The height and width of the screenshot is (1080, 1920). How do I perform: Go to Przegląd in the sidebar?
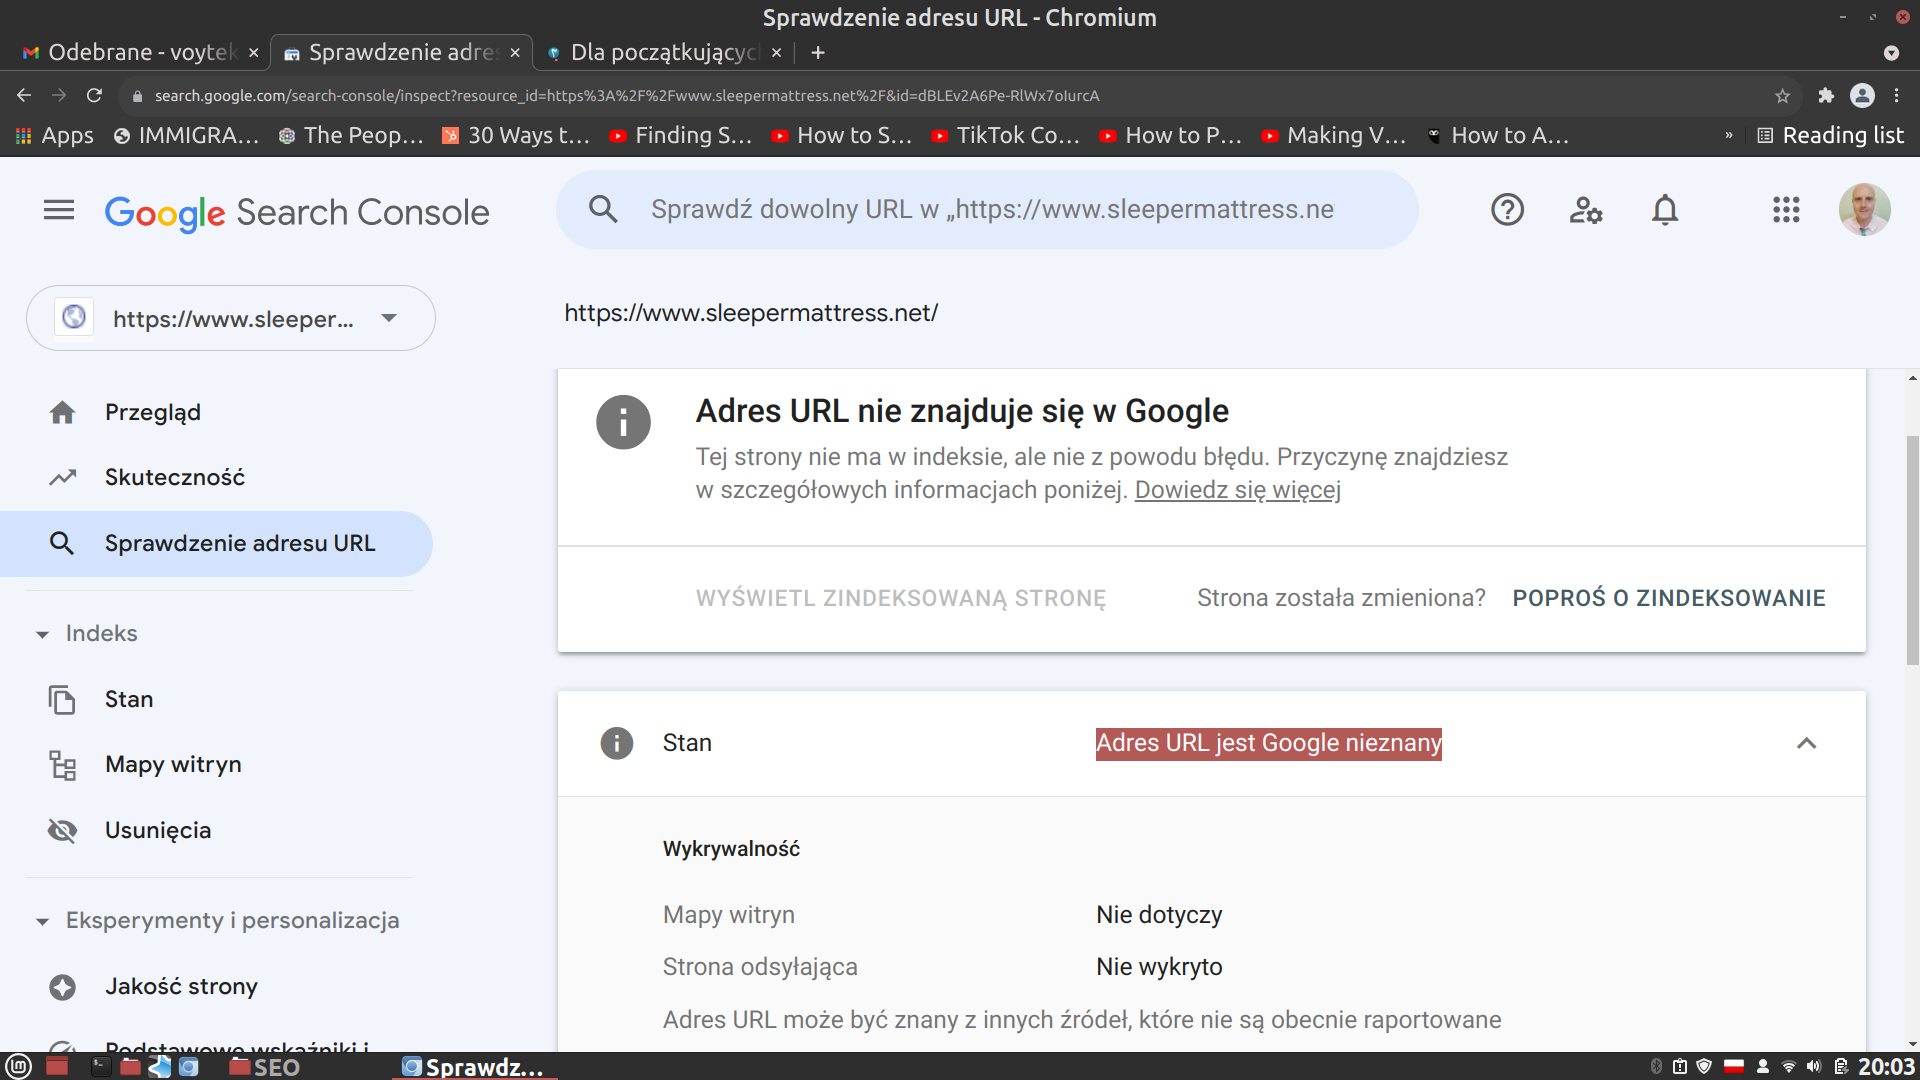pyautogui.click(x=153, y=412)
